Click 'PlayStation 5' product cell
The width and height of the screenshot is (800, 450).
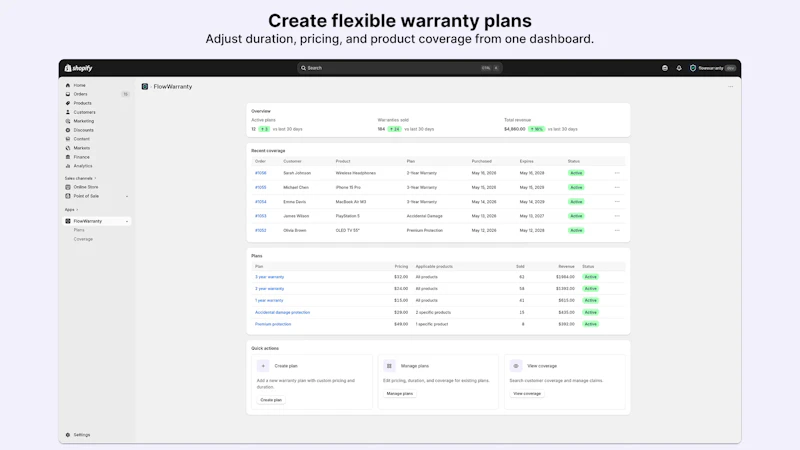(347, 216)
